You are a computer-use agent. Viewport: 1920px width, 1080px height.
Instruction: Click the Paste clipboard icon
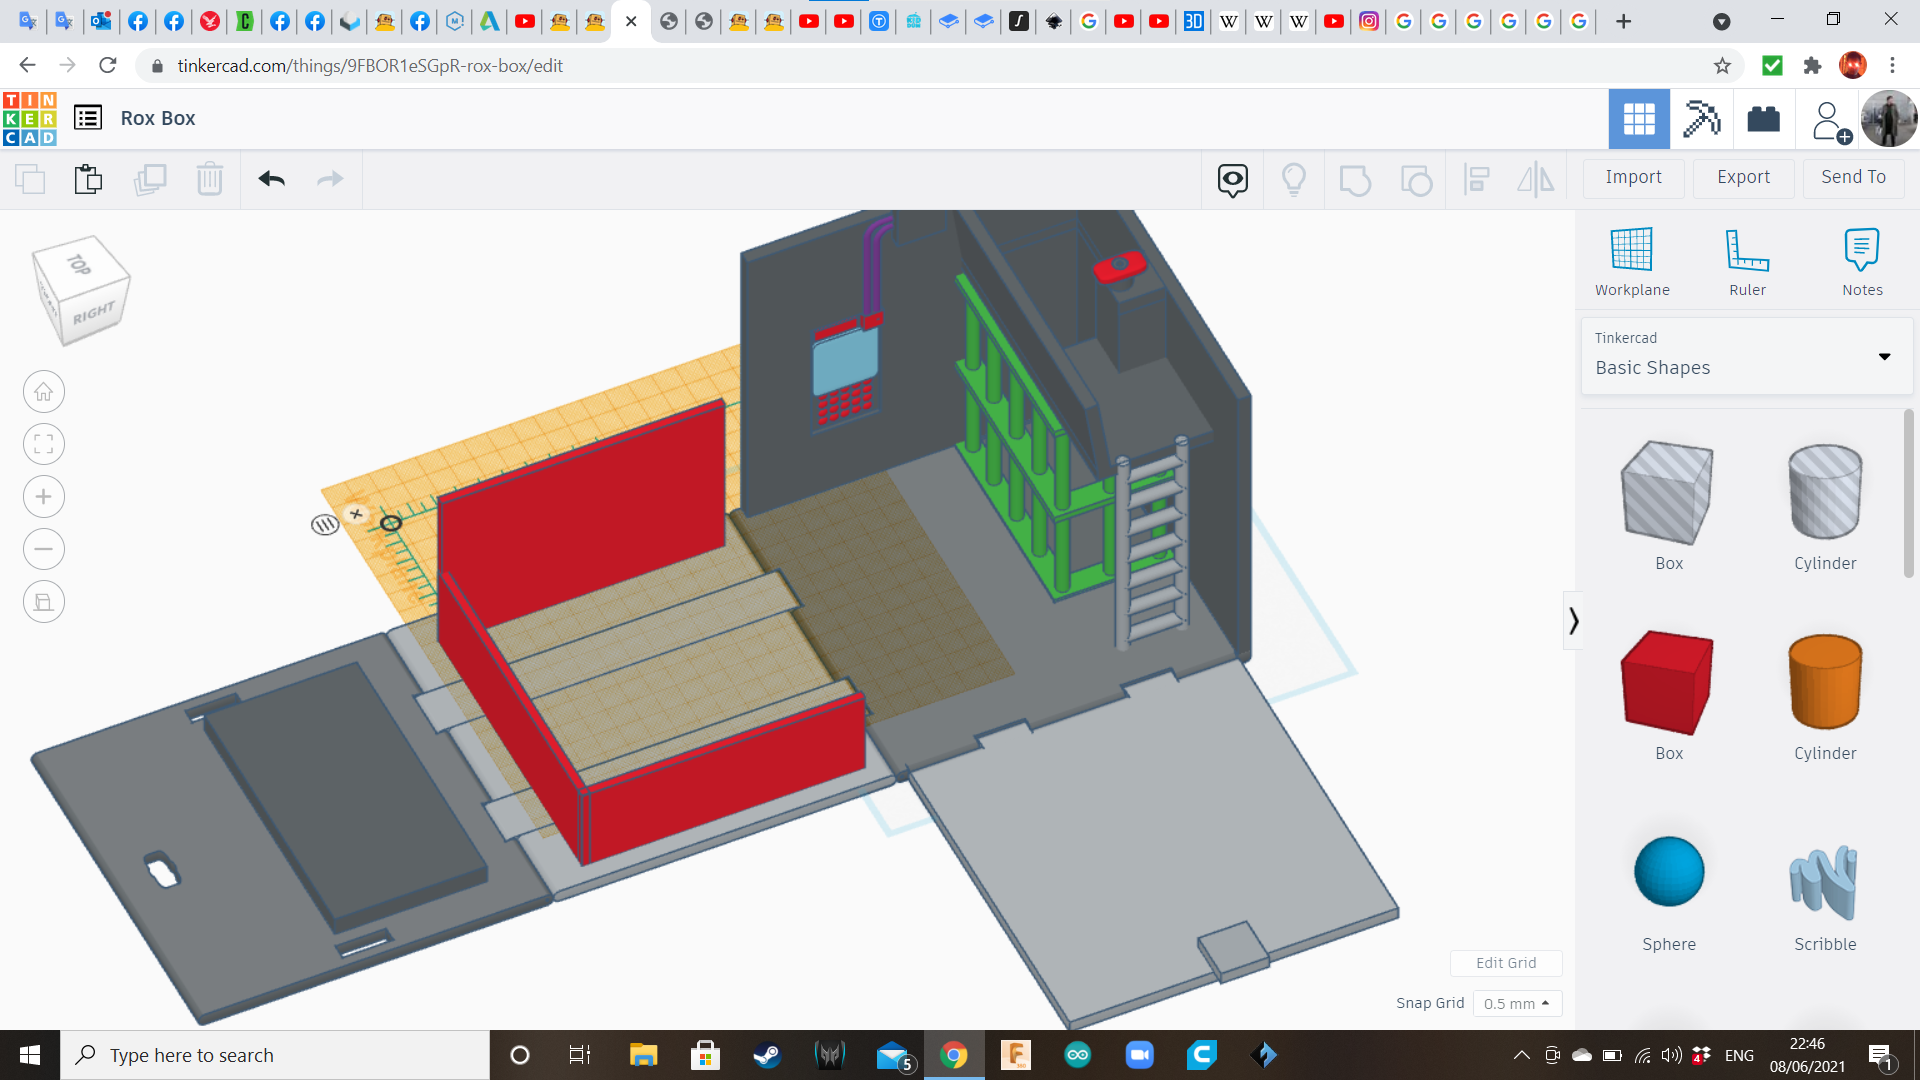(x=88, y=179)
